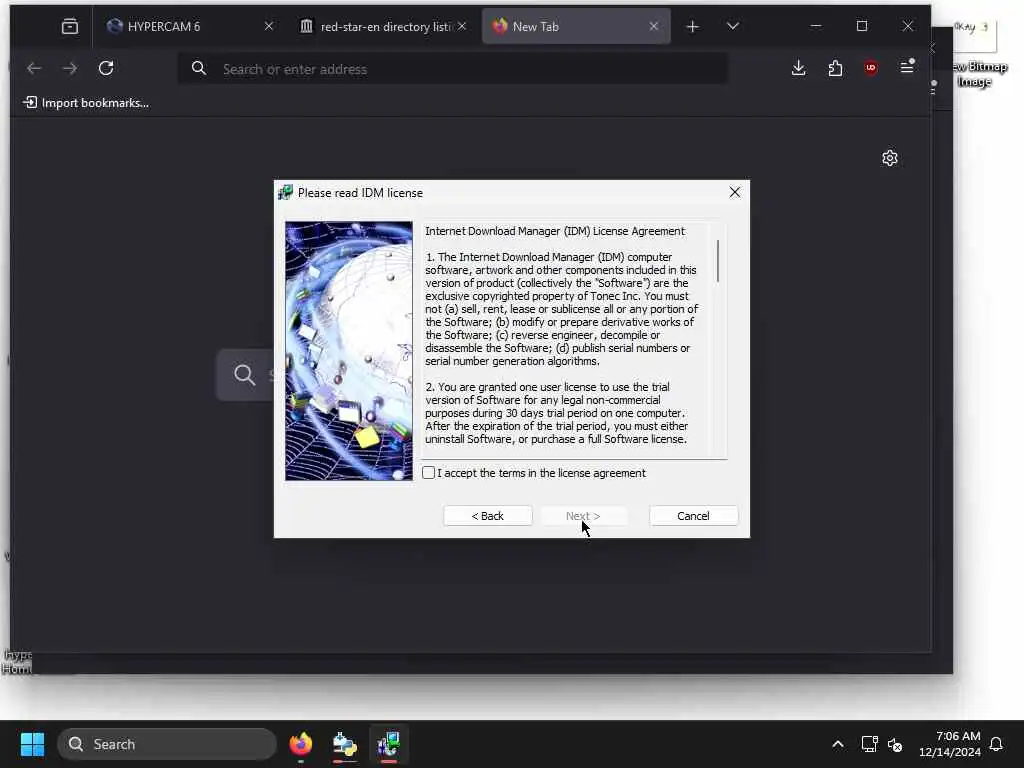
Task: Go forward in Firefox
Action: (70, 68)
